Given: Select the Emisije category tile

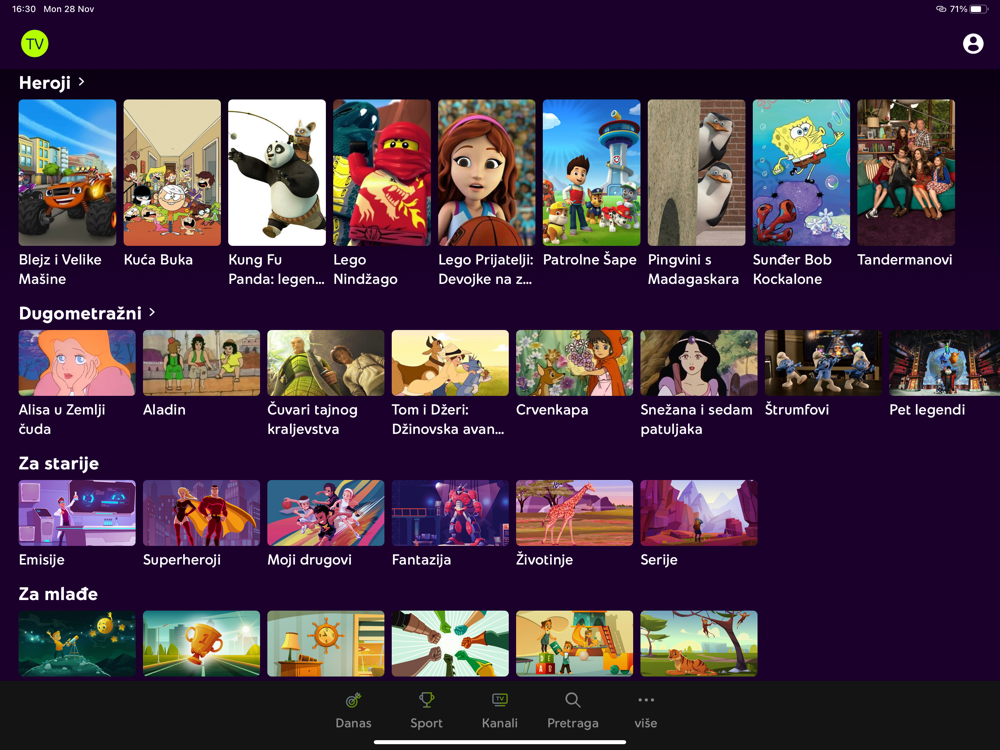Looking at the screenshot, I should click(77, 513).
